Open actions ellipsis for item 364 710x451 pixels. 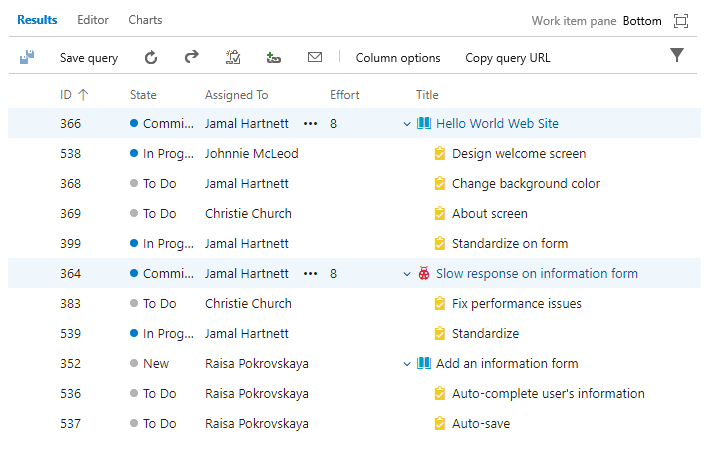pyautogui.click(x=310, y=274)
